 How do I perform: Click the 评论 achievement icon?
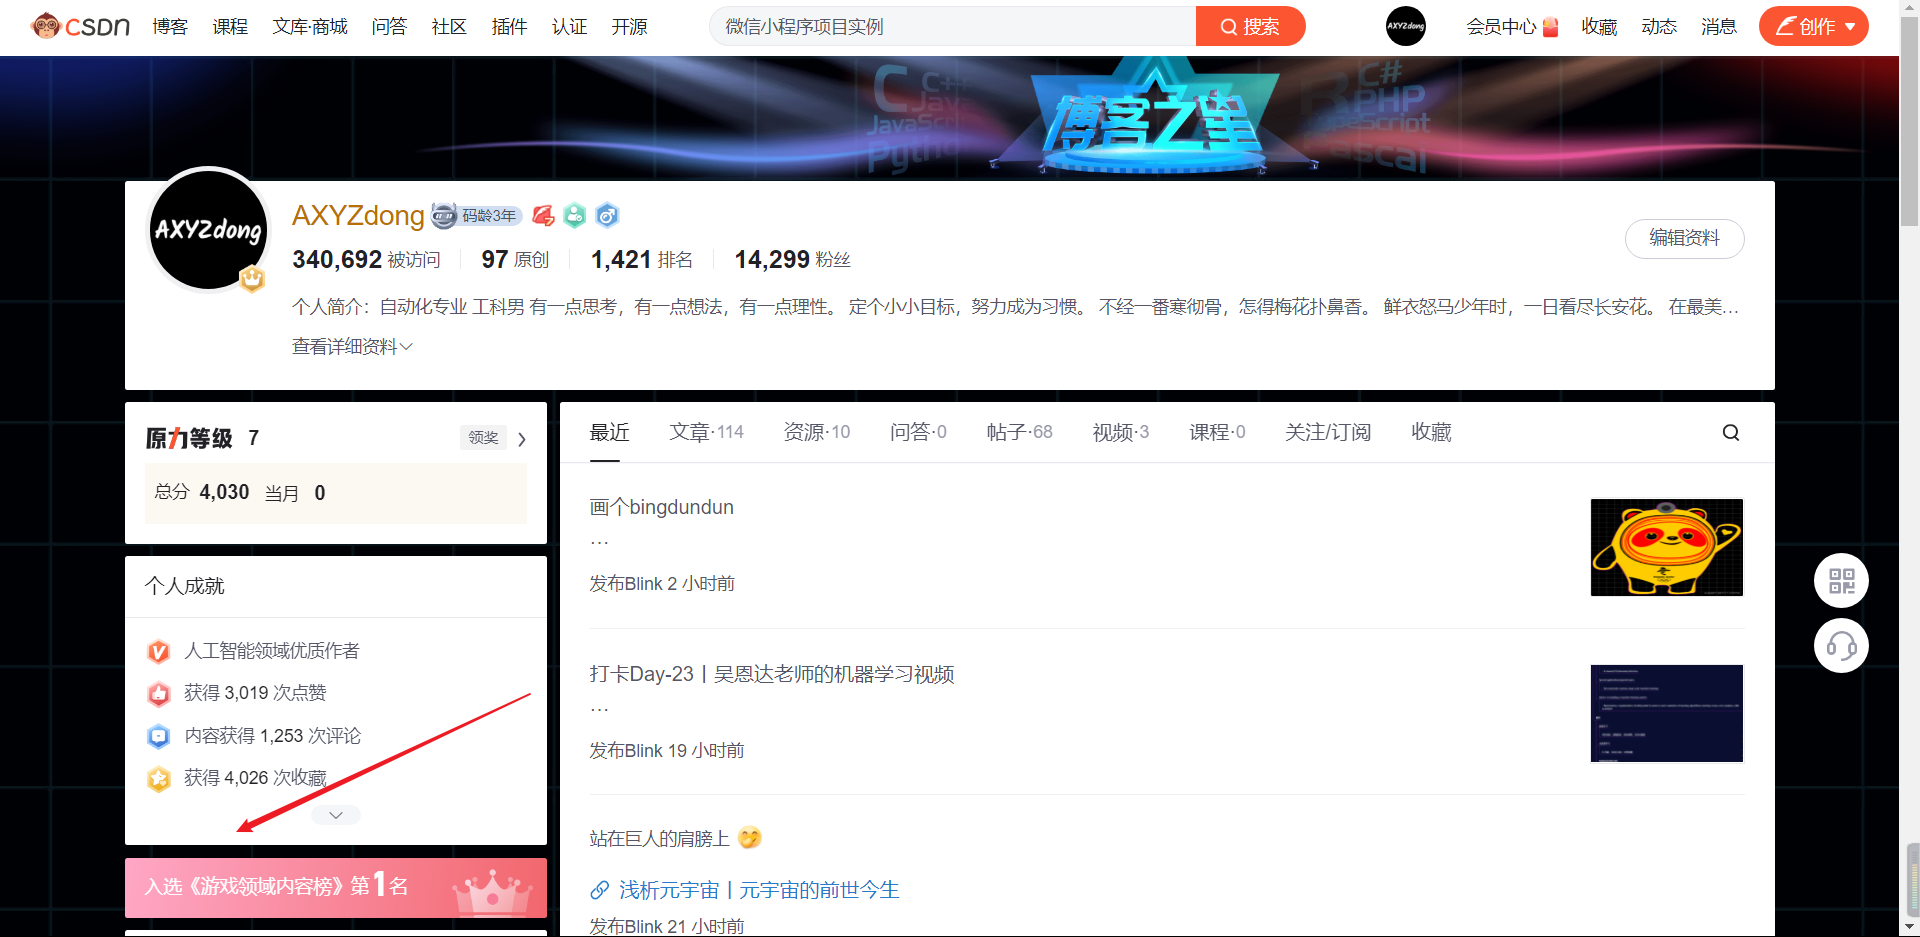(x=158, y=736)
